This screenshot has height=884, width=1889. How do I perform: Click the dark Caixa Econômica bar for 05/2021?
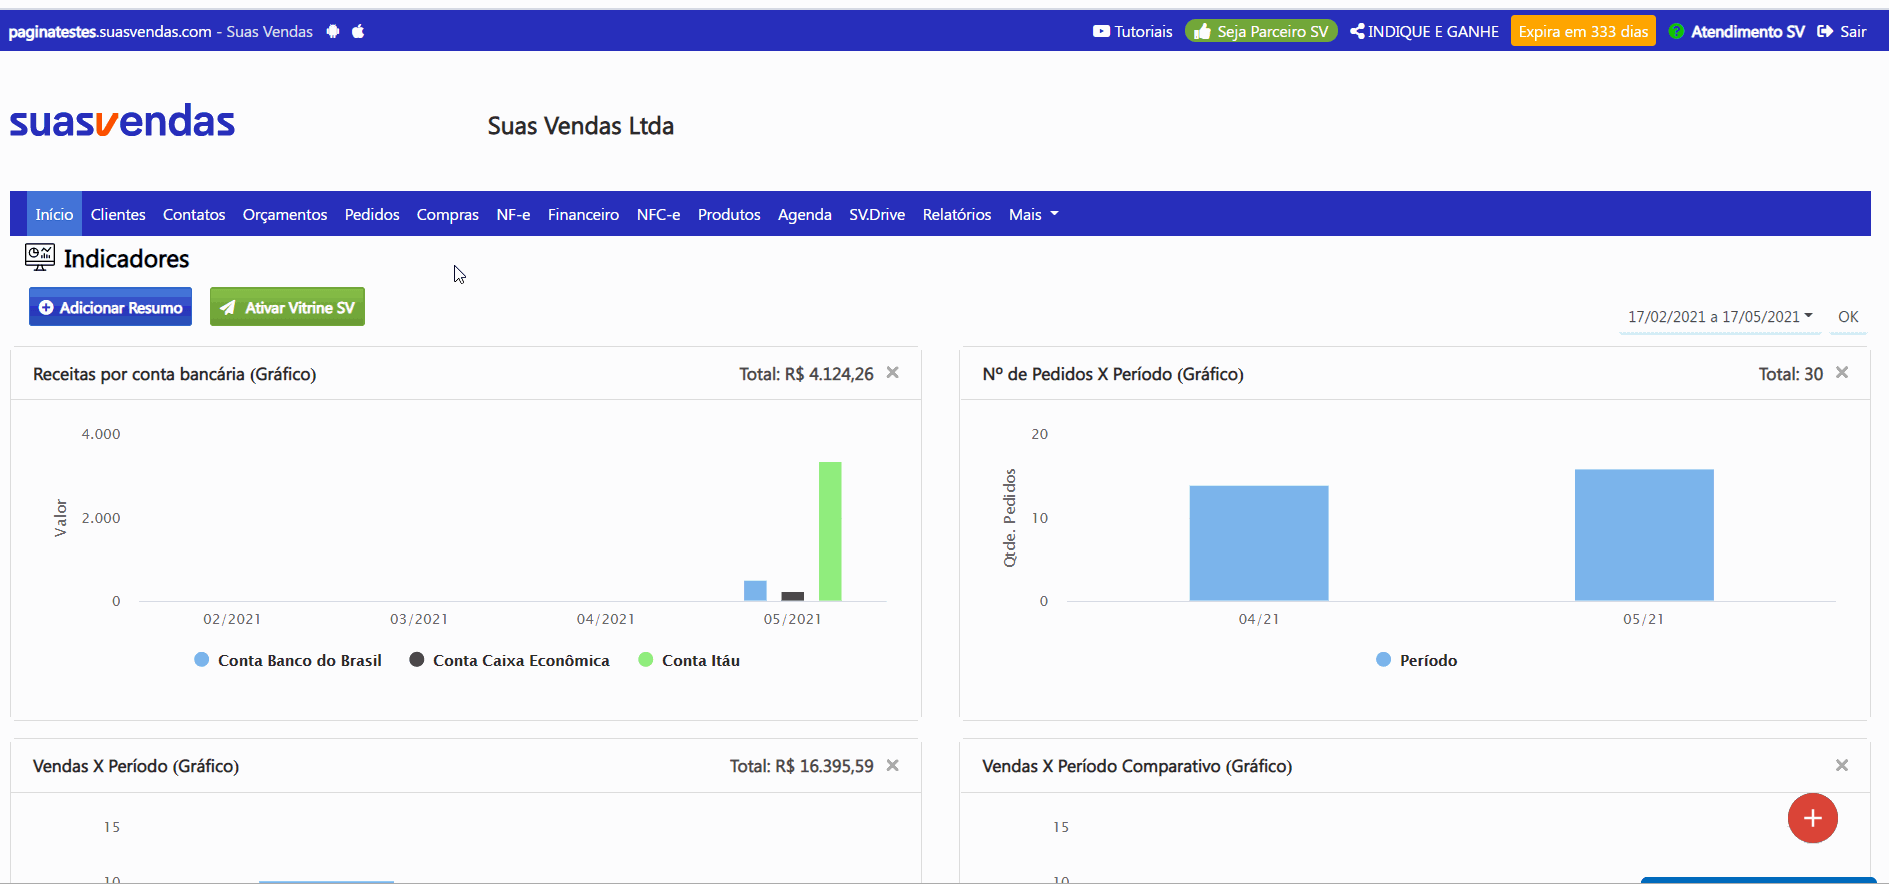pyautogui.click(x=793, y=597)
